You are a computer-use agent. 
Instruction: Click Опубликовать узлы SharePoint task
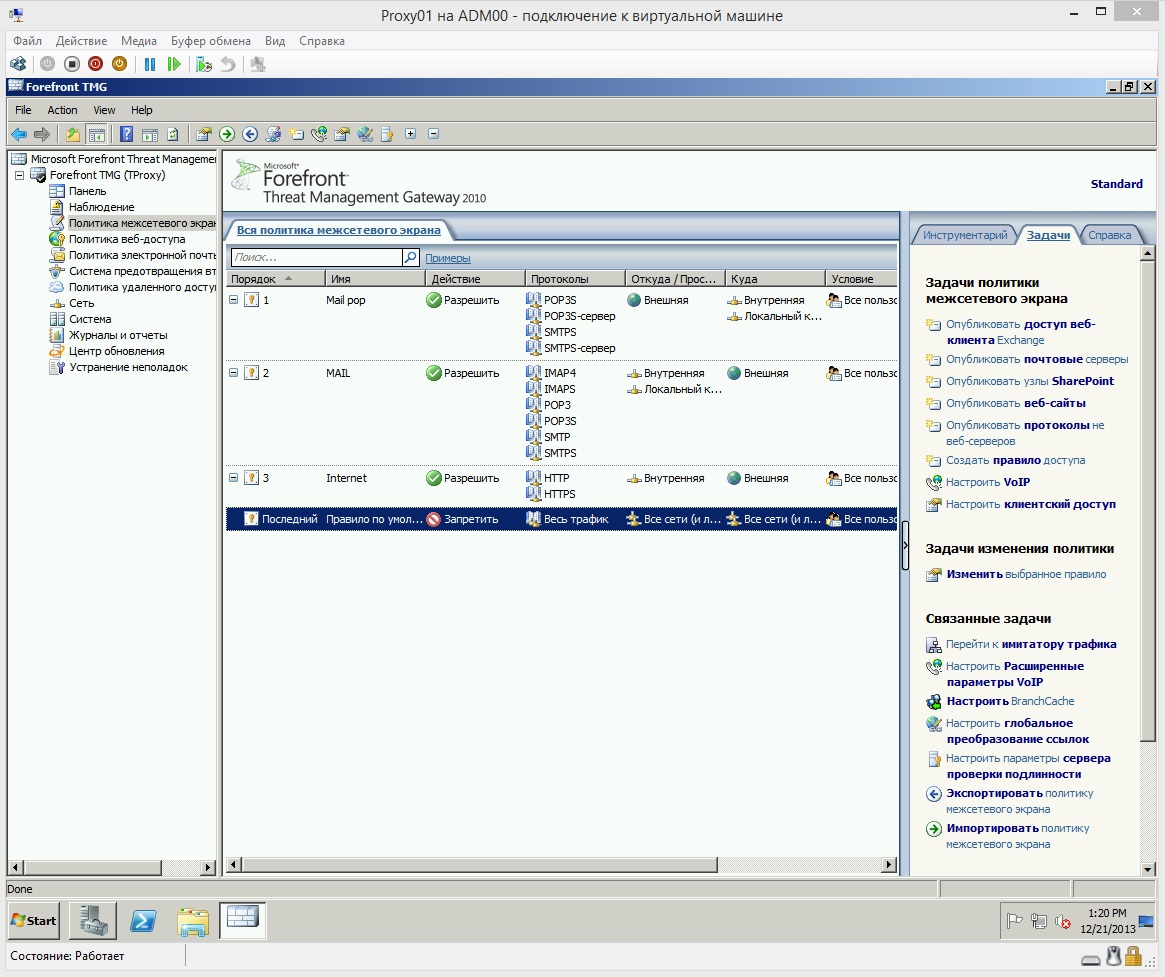pos(1030,381)
